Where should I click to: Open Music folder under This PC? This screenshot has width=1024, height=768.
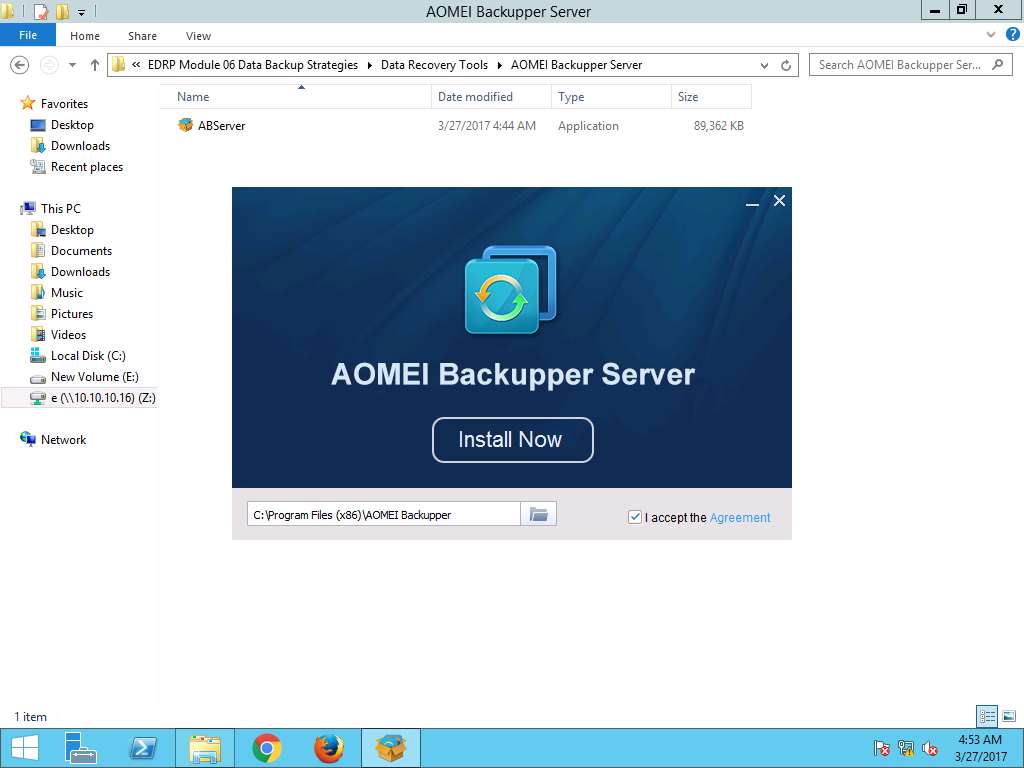click(x=67, y=293)
